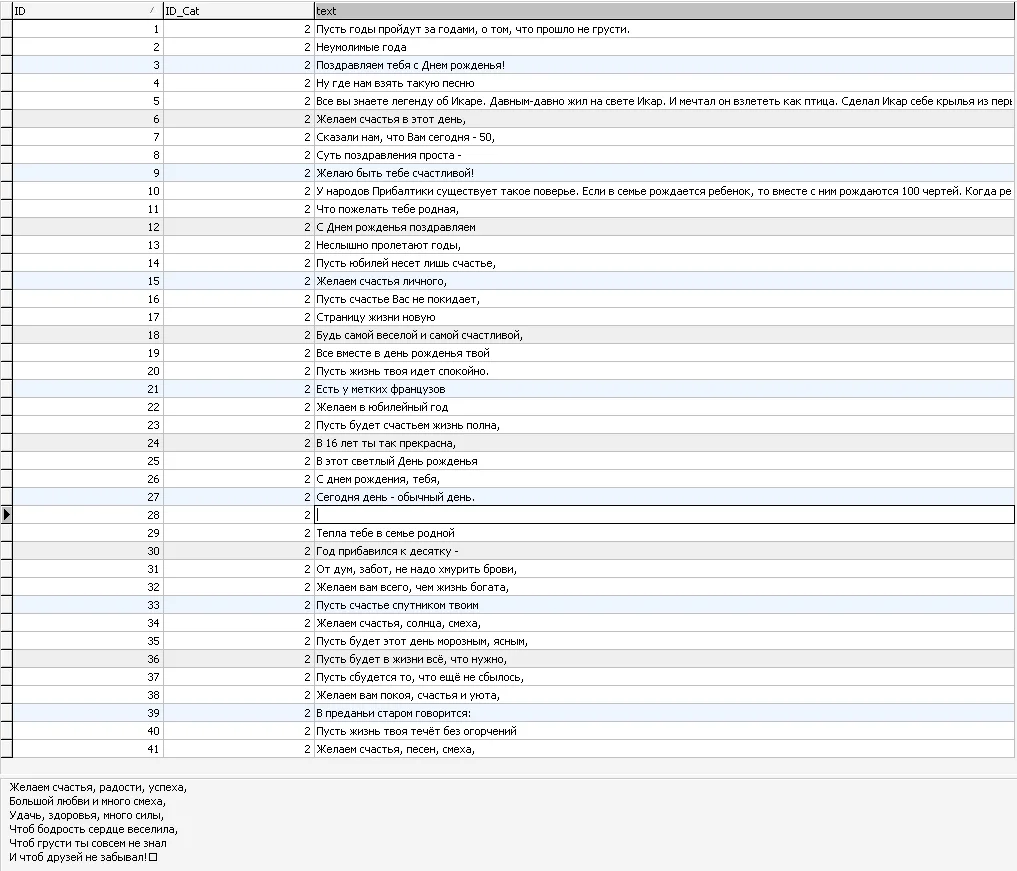Click the current row indicator arrow for row 28
This screenshot has height=871, width=1017.
click(x=6, y=515)
